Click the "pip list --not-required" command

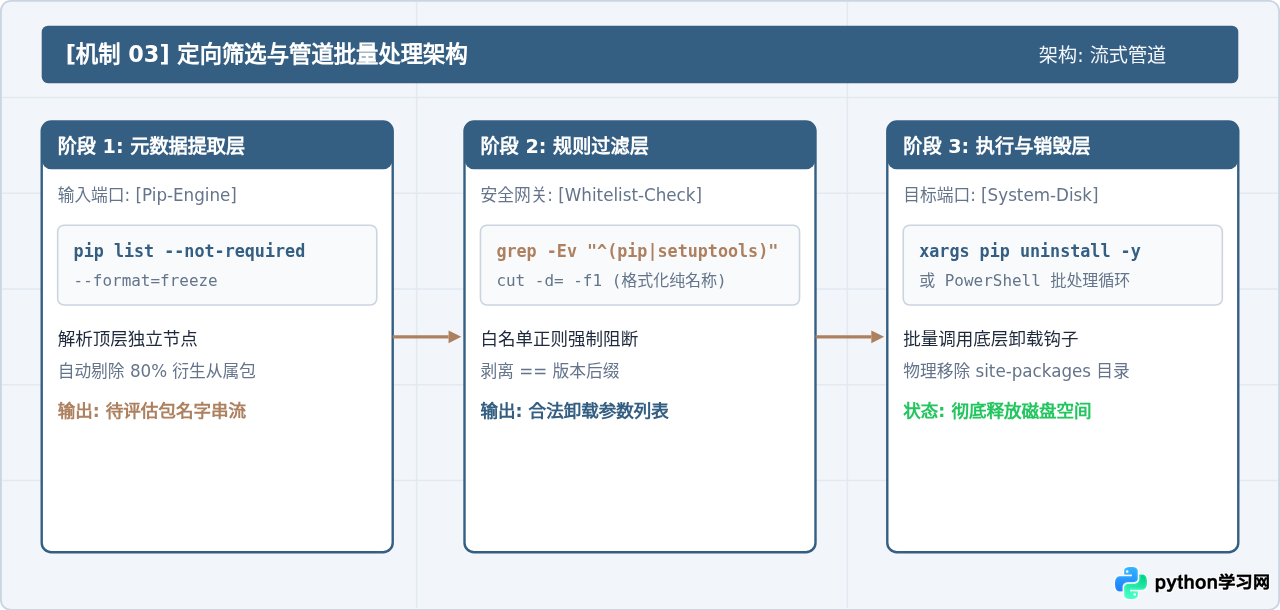189,251
